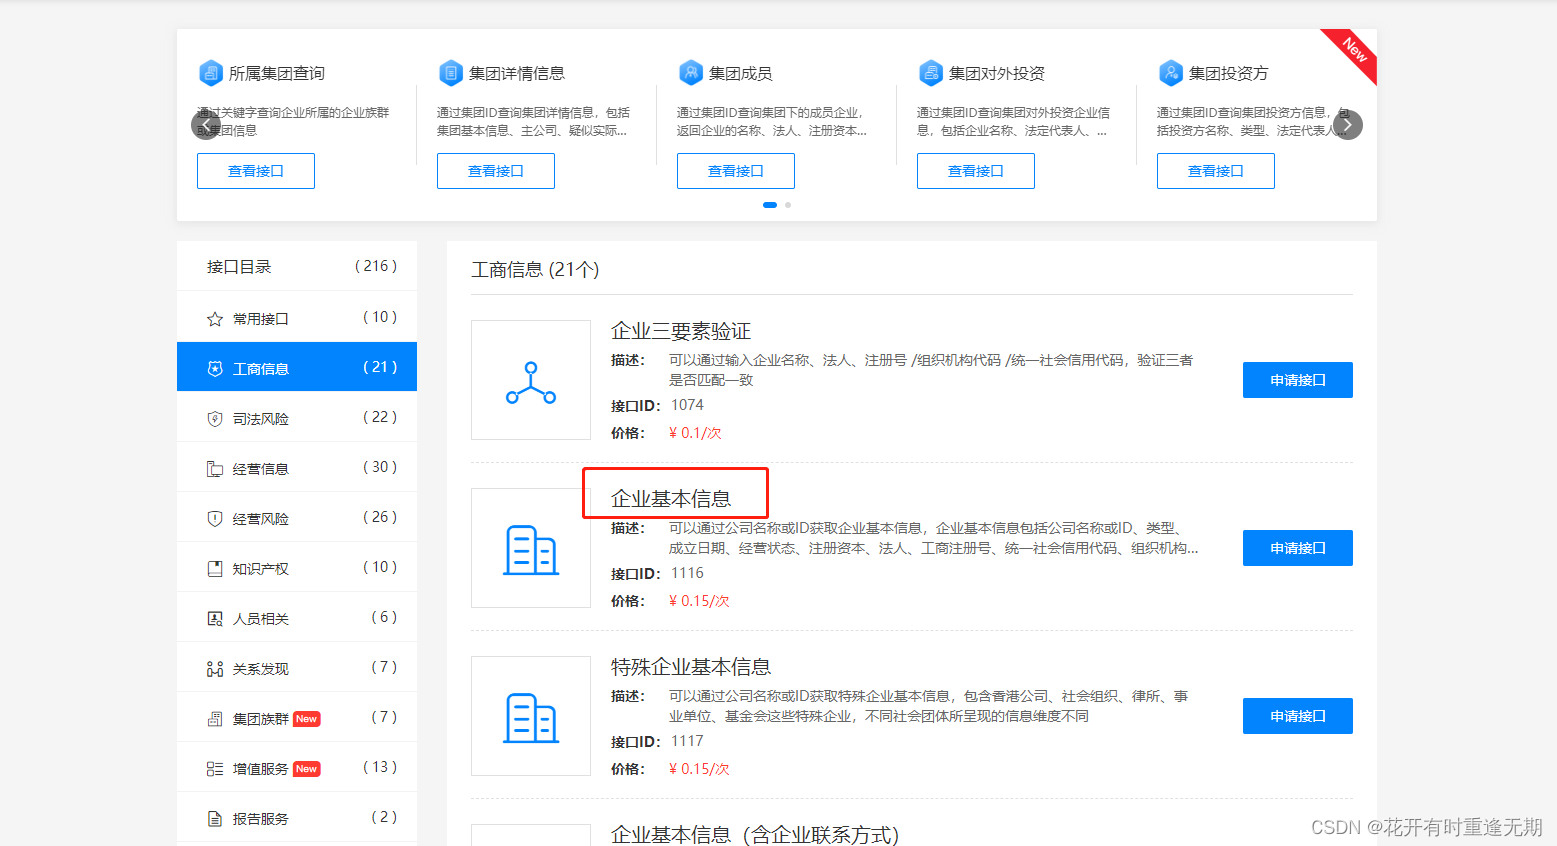Click the 企业基本信息 building thumbnail
Screen dimensions: 1557x846
click(x=531, y=548)
